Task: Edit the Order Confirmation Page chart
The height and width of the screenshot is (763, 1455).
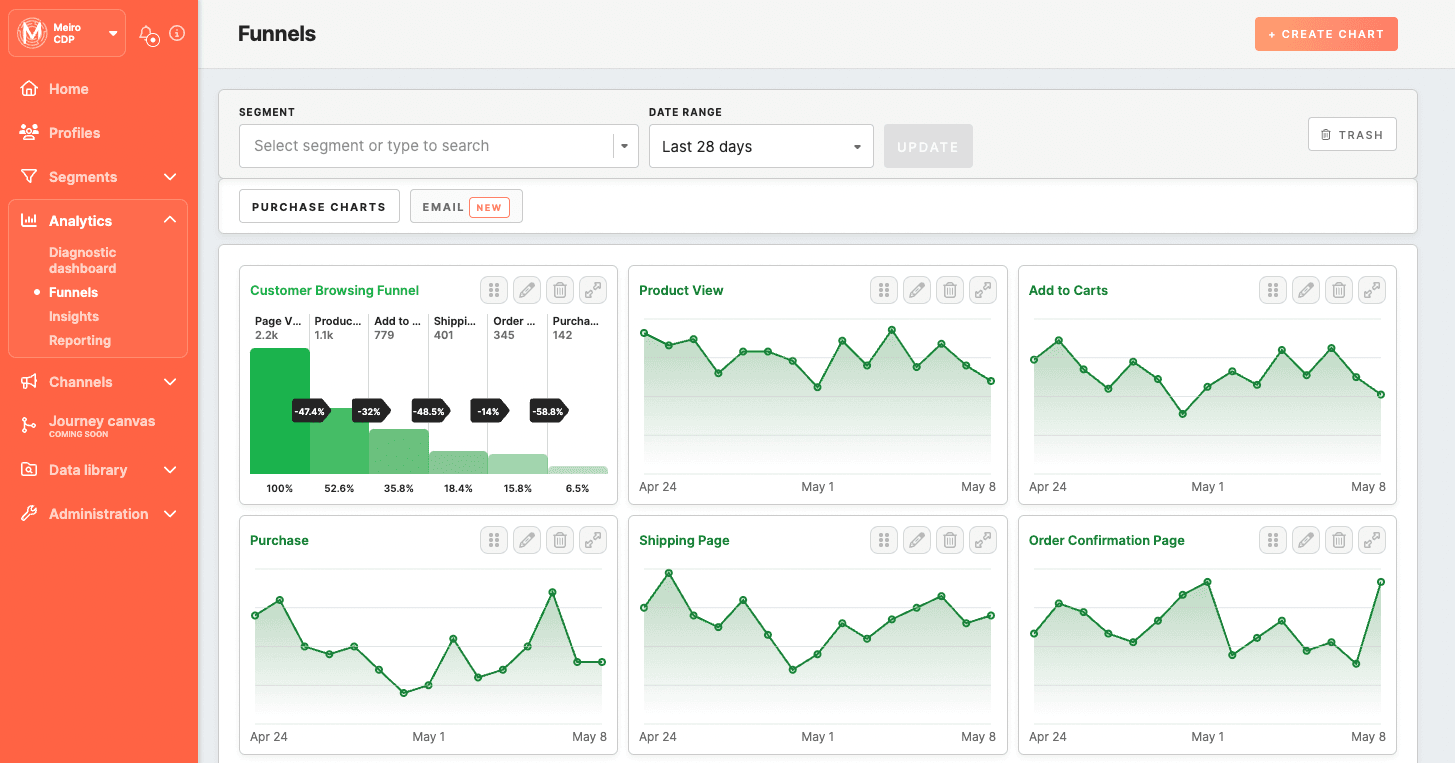Action: point(1305,539)
